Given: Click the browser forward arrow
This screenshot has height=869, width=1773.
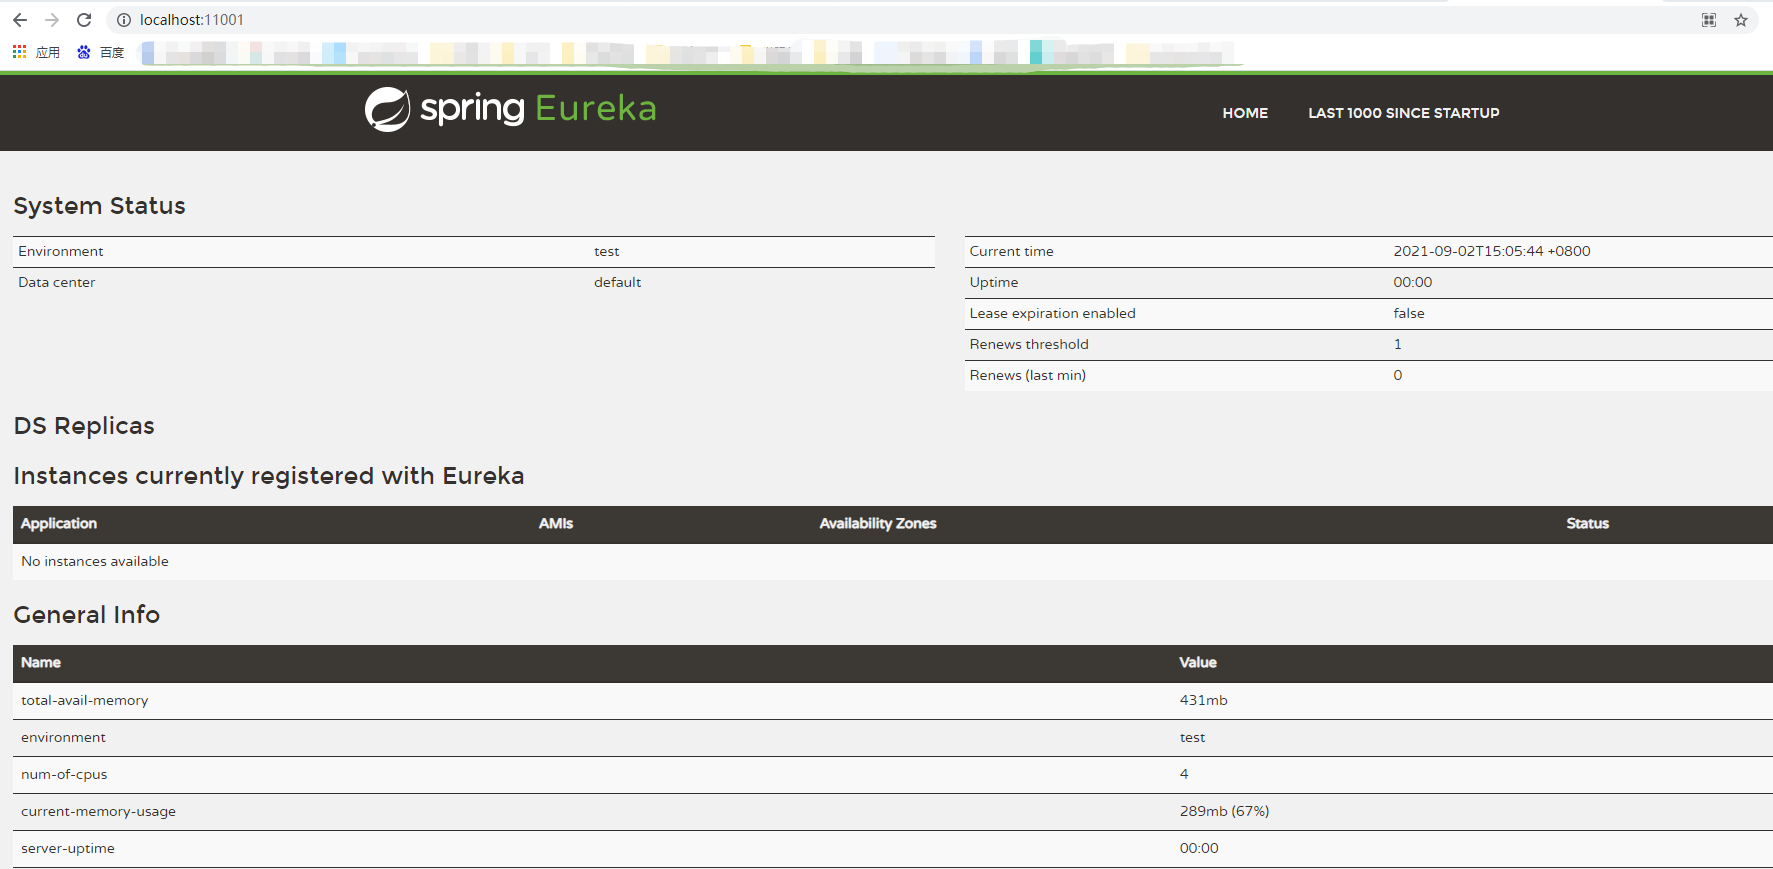Looking at the screenshot, I should pos(52,20).
